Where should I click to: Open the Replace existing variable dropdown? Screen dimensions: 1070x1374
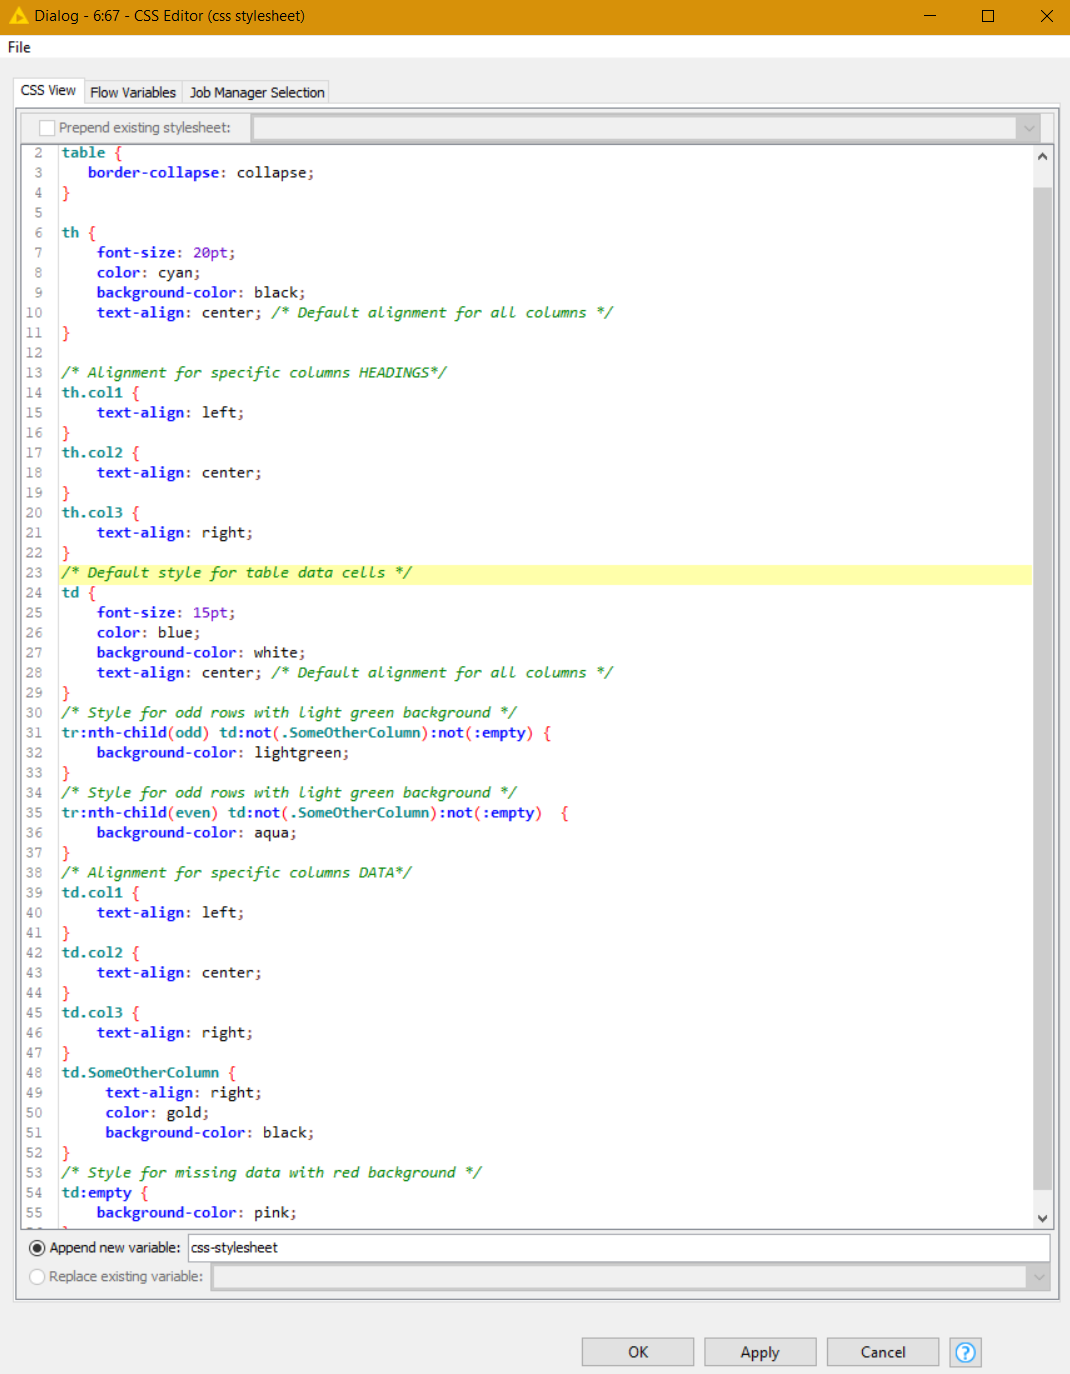[1038, 1277]
